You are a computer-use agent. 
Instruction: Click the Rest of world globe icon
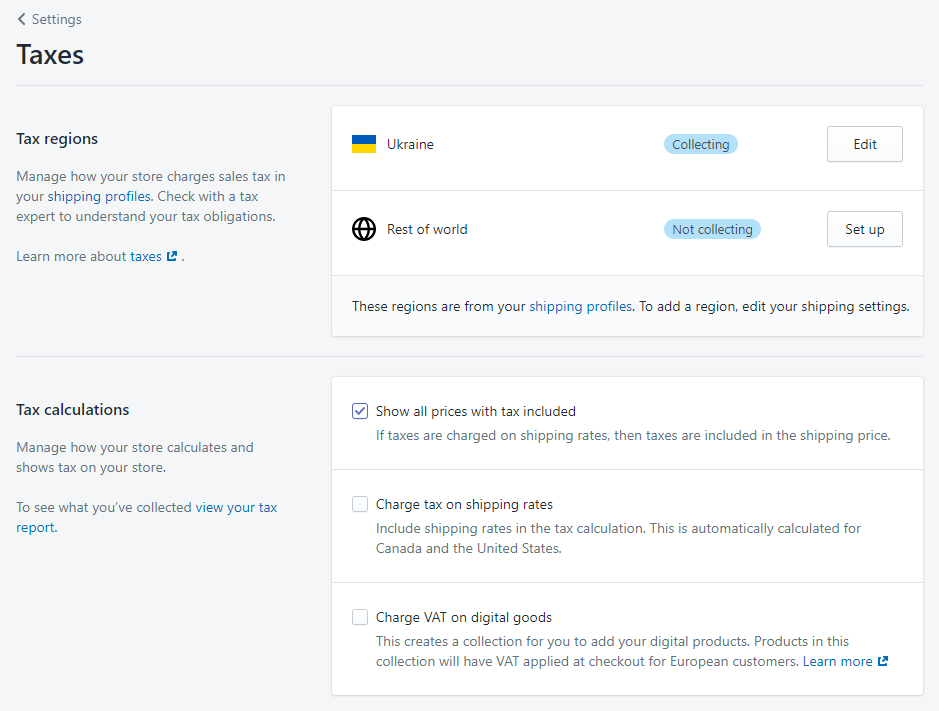point(364,229)
